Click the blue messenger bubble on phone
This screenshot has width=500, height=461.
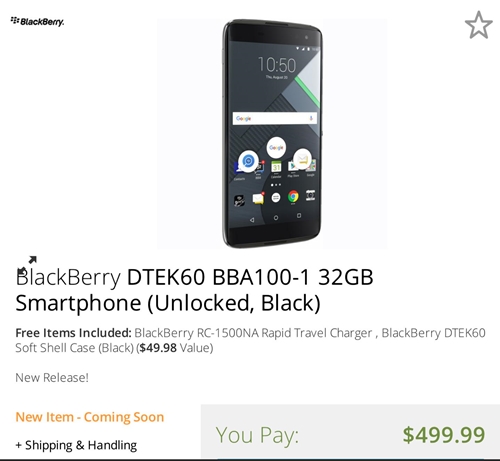point(248,161)
